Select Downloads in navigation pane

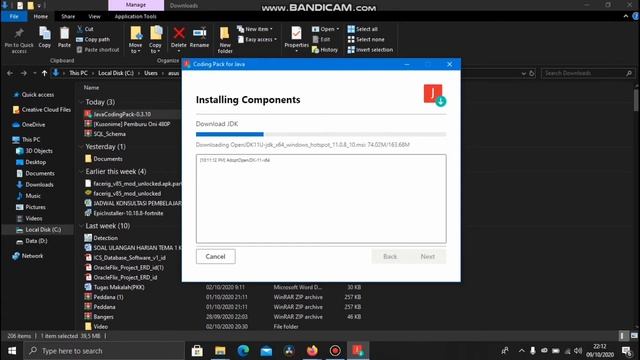click(x=39, y=185)
